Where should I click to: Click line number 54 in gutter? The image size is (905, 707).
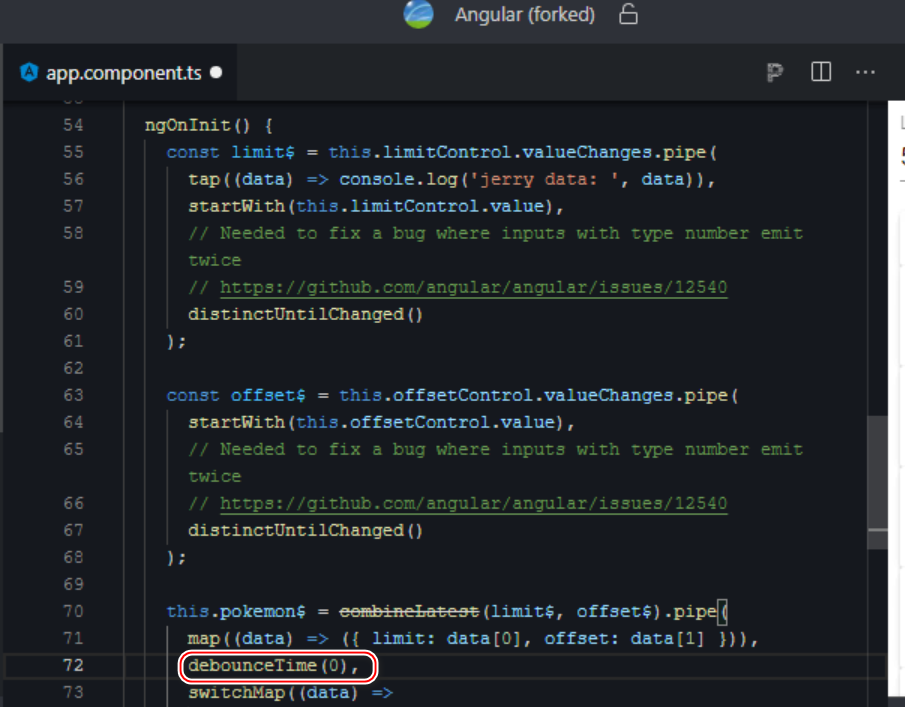click(73, 125)
